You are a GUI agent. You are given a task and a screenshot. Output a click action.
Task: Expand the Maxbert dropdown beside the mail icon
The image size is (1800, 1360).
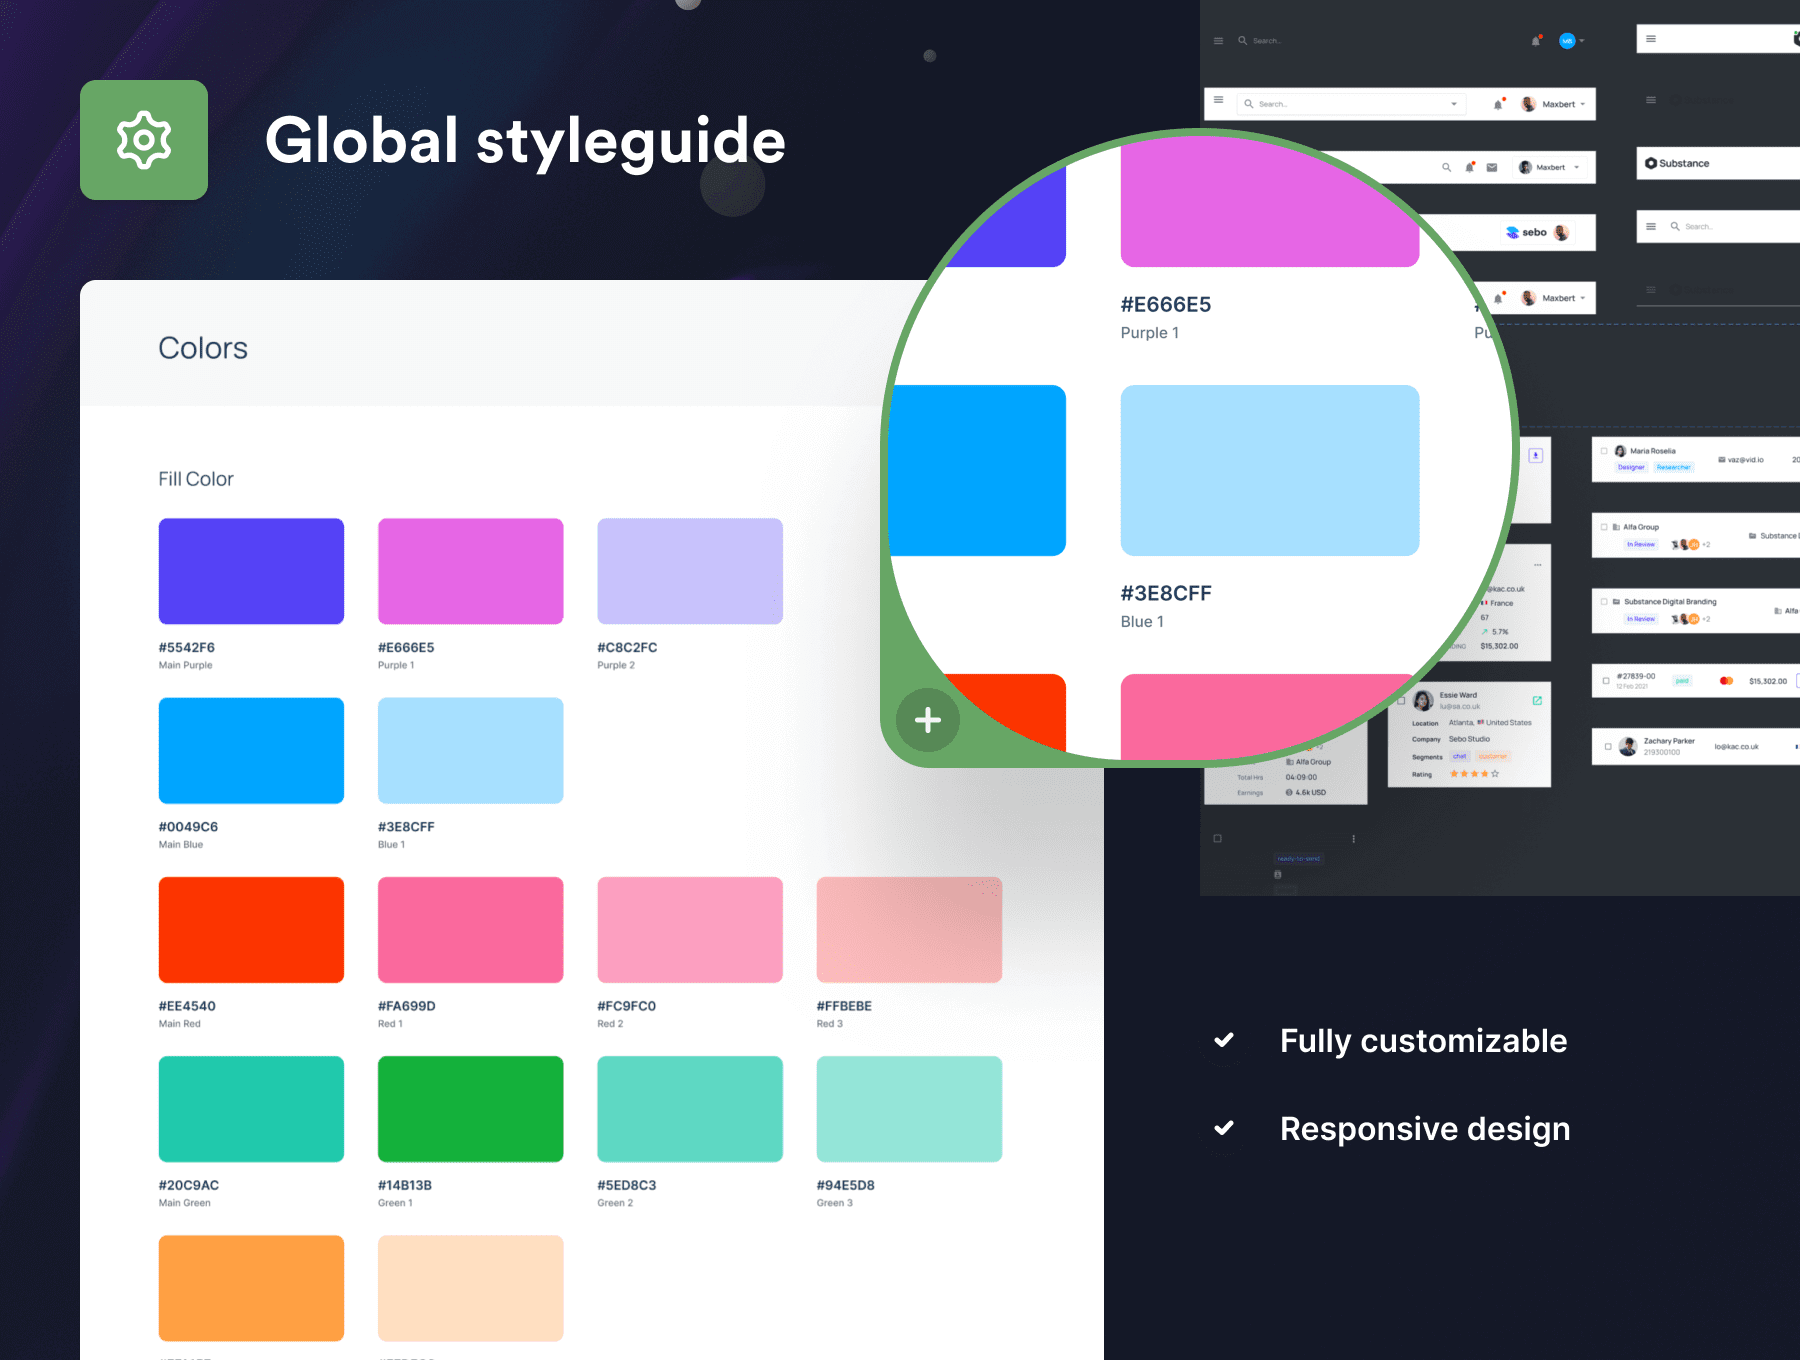coord(1577,168)
